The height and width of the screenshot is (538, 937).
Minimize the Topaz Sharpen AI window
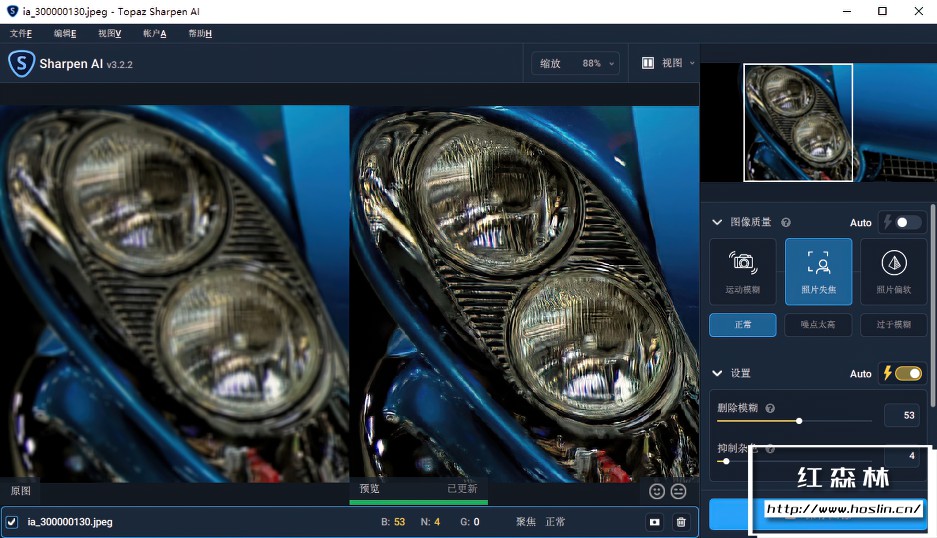click(x=847, y=11)
